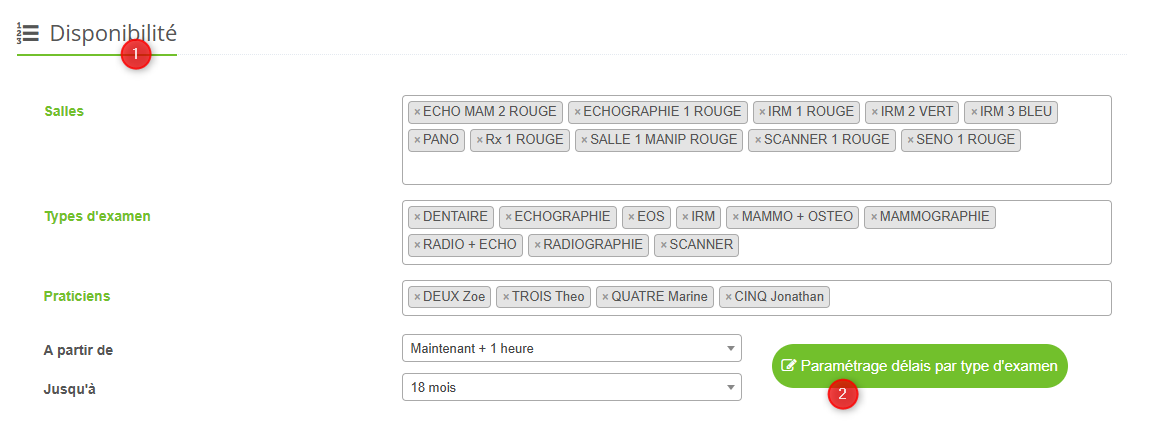
Task: Remove IRM 1 ROUGE room tag
Action: point(762,112)
